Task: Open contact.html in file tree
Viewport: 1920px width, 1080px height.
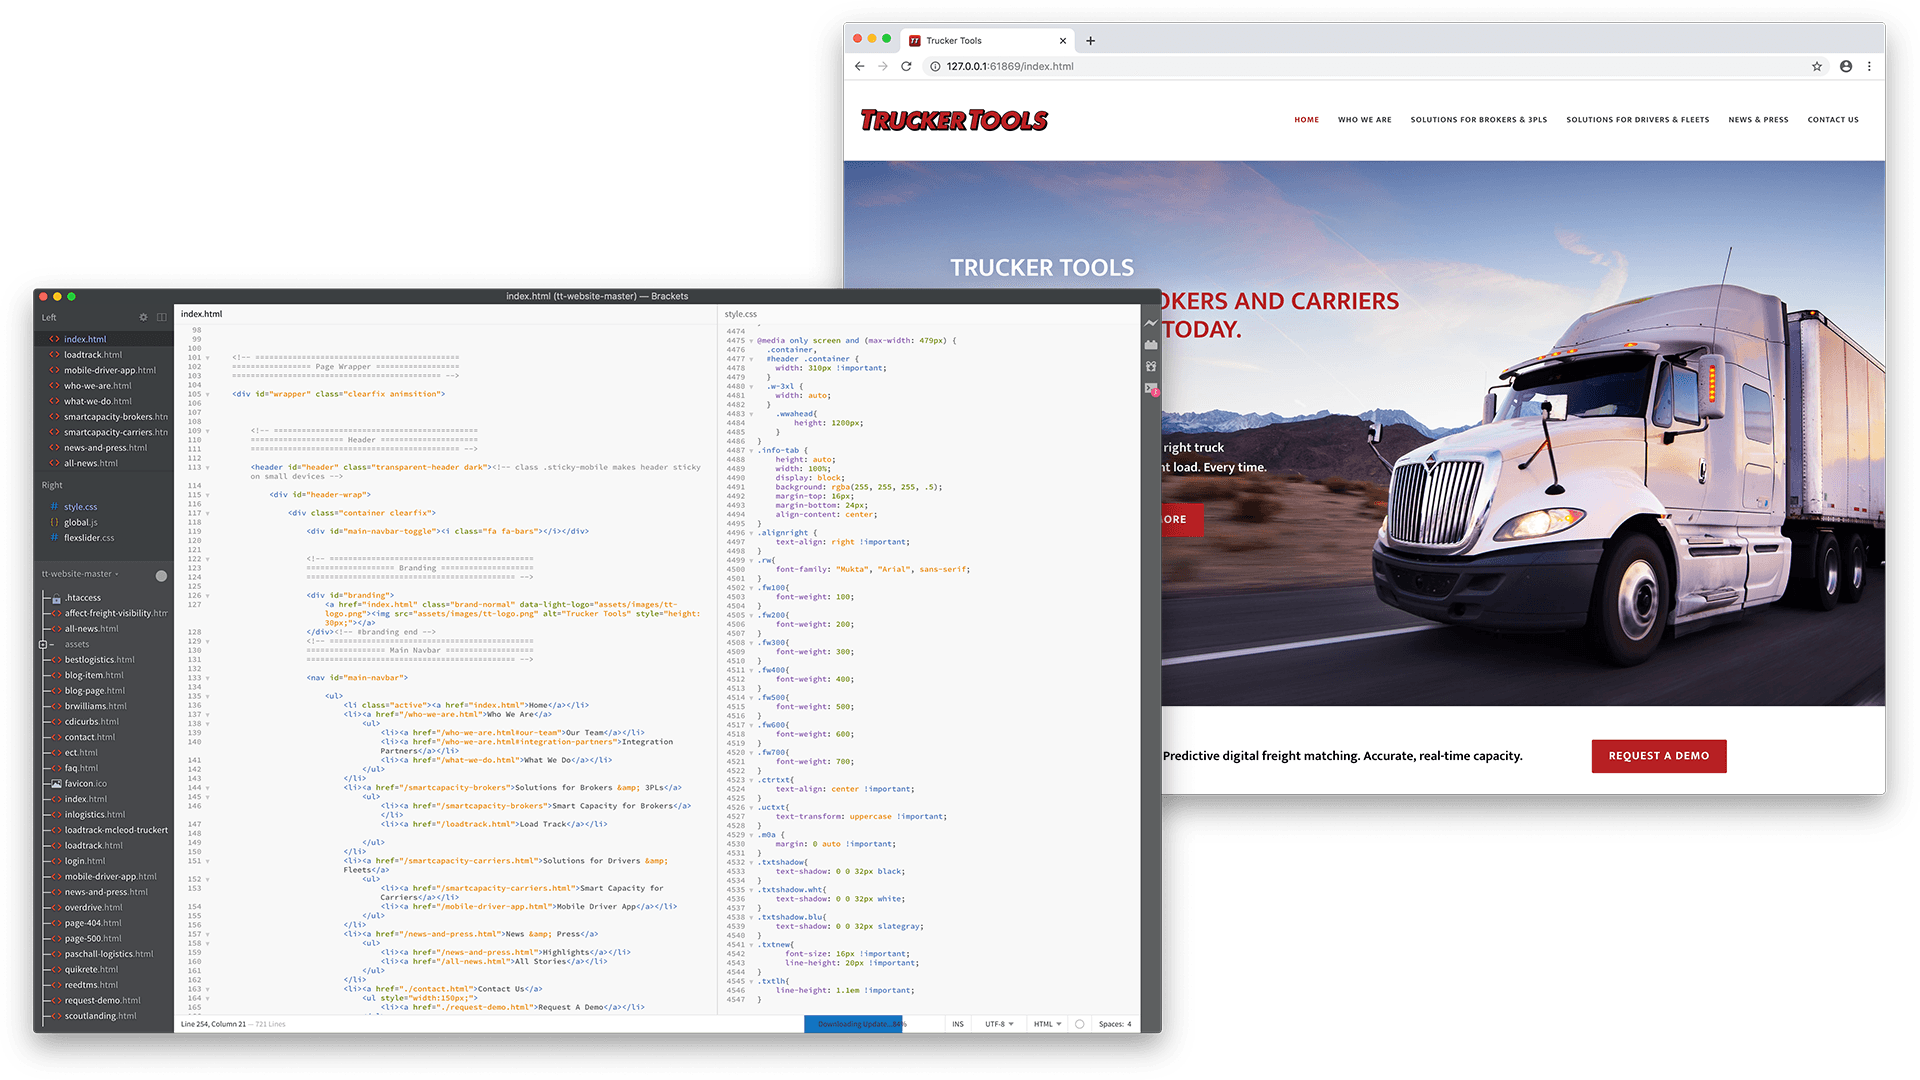Action: point(89,737)
